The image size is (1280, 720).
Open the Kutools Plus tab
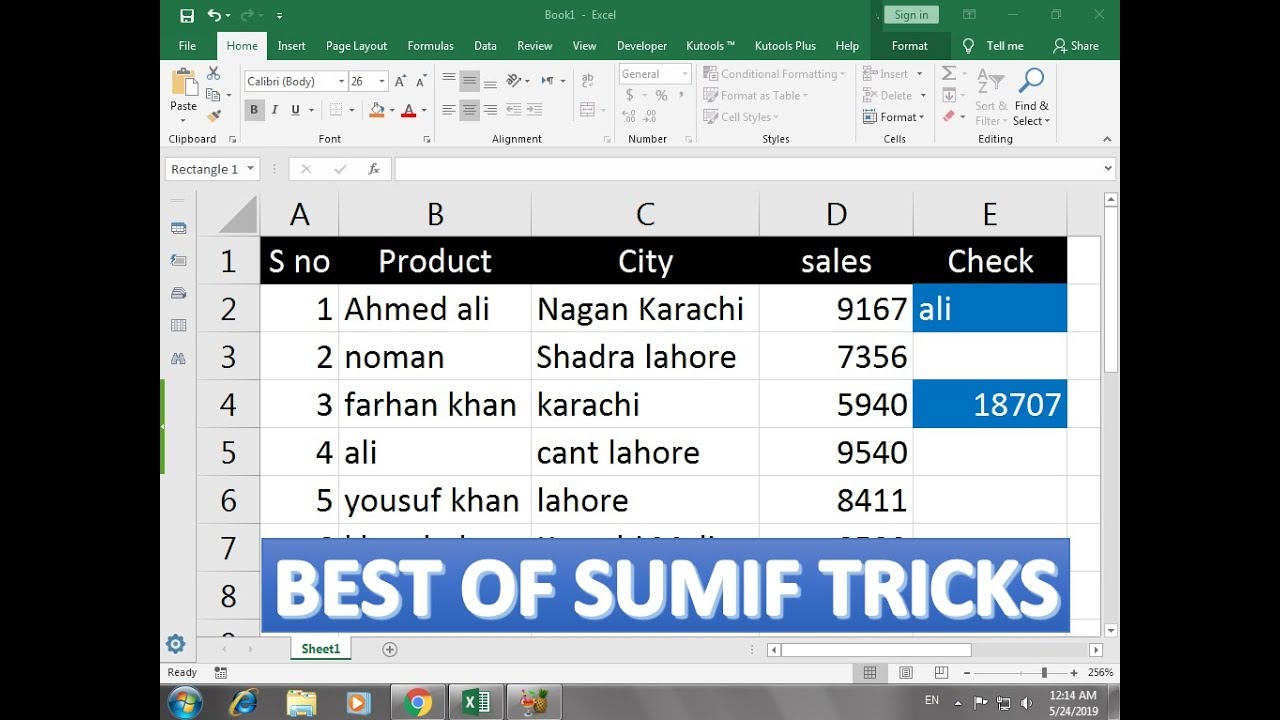coord(785,46)
